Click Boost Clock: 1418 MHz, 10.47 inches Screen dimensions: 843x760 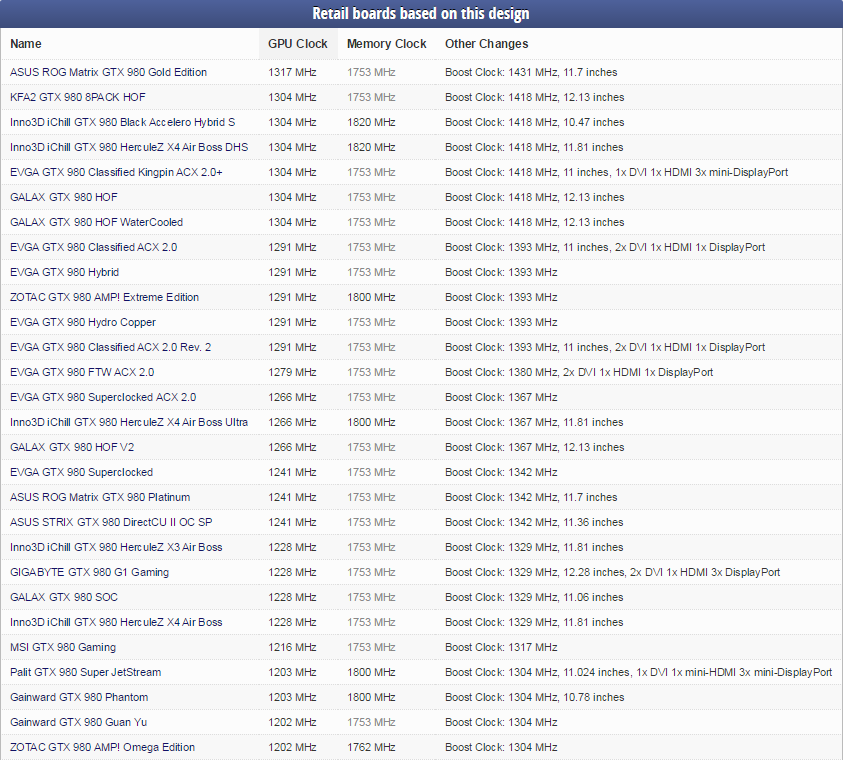pos(534,122)
